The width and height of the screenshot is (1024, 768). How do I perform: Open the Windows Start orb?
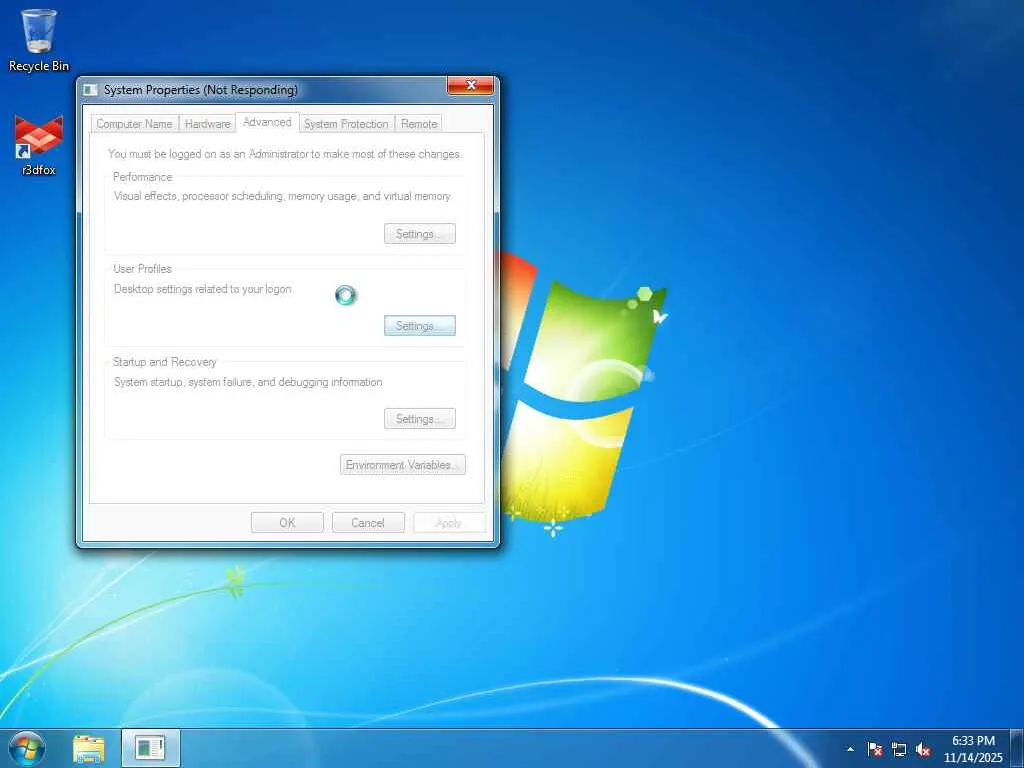point(27,748)
